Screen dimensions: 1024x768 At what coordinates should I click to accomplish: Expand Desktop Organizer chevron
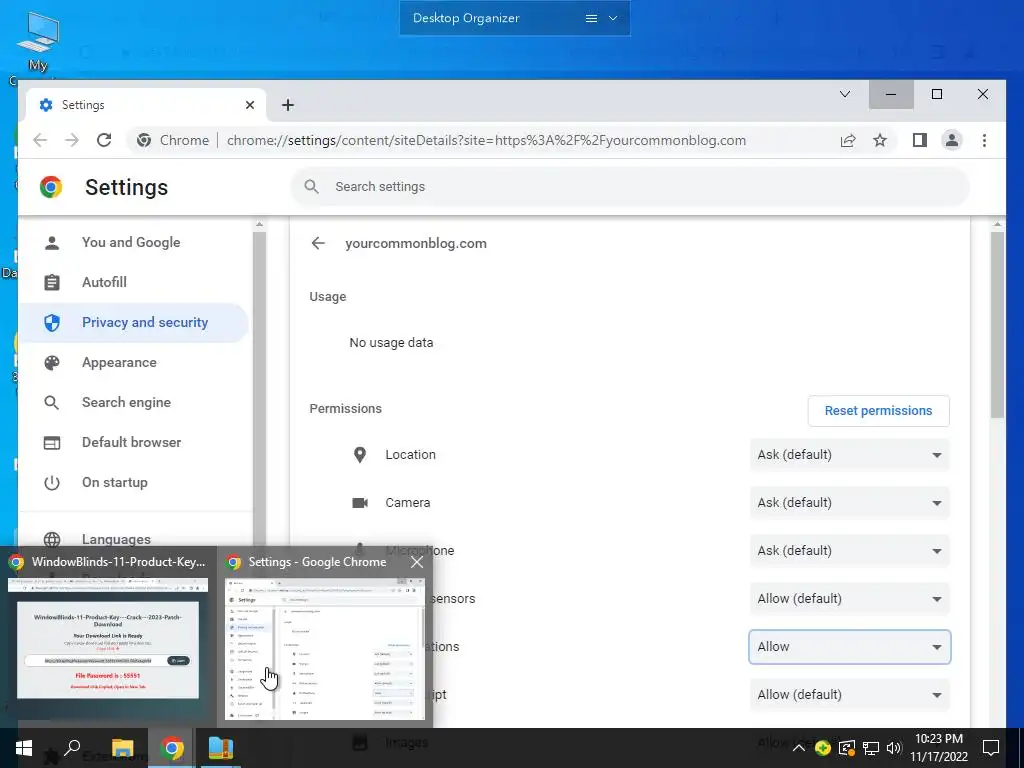(613, 18)
